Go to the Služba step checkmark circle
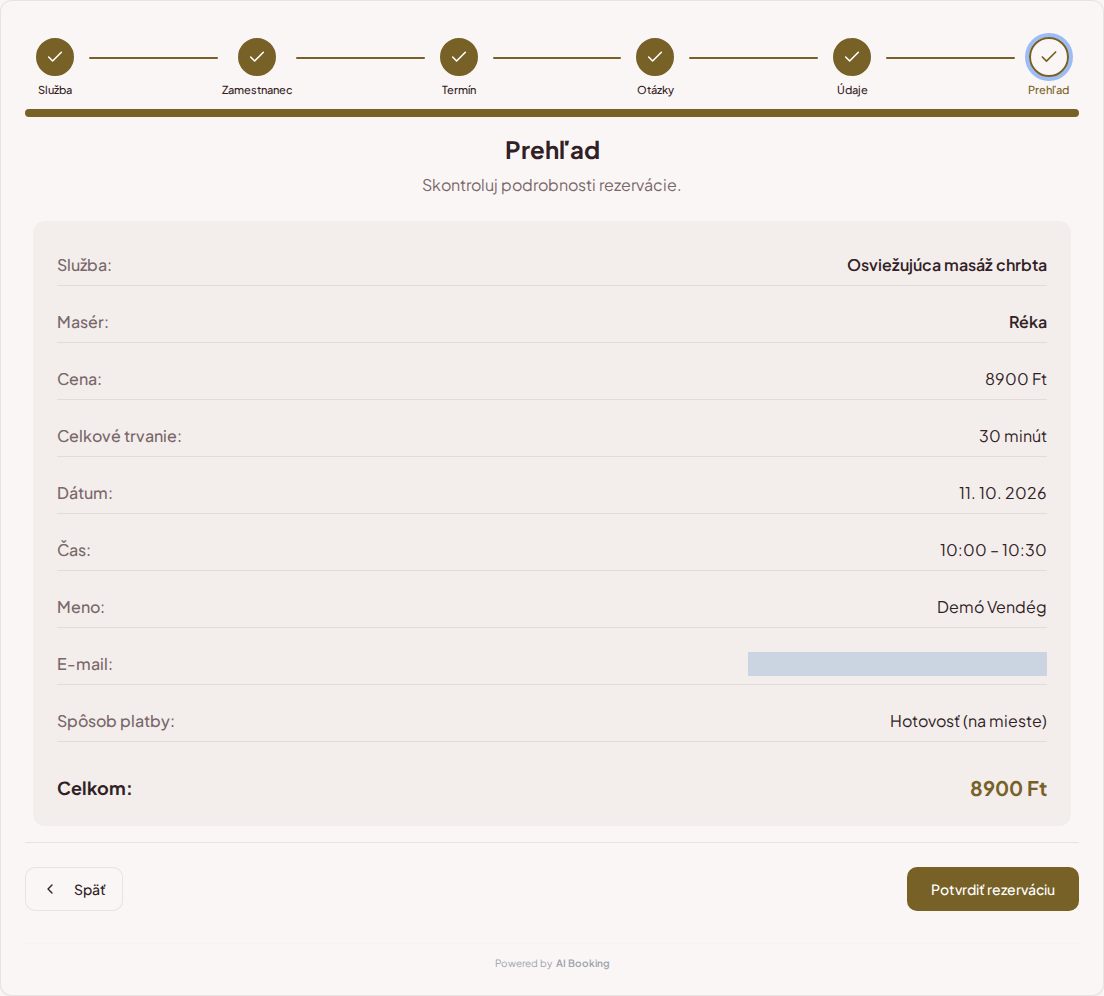Viewport: 1104px width, 996px height. pyautogui.click(x=55, y=57)
